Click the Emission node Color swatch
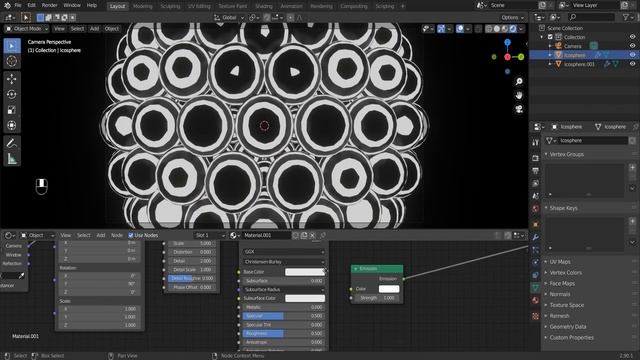 click(x=389, y=289)
